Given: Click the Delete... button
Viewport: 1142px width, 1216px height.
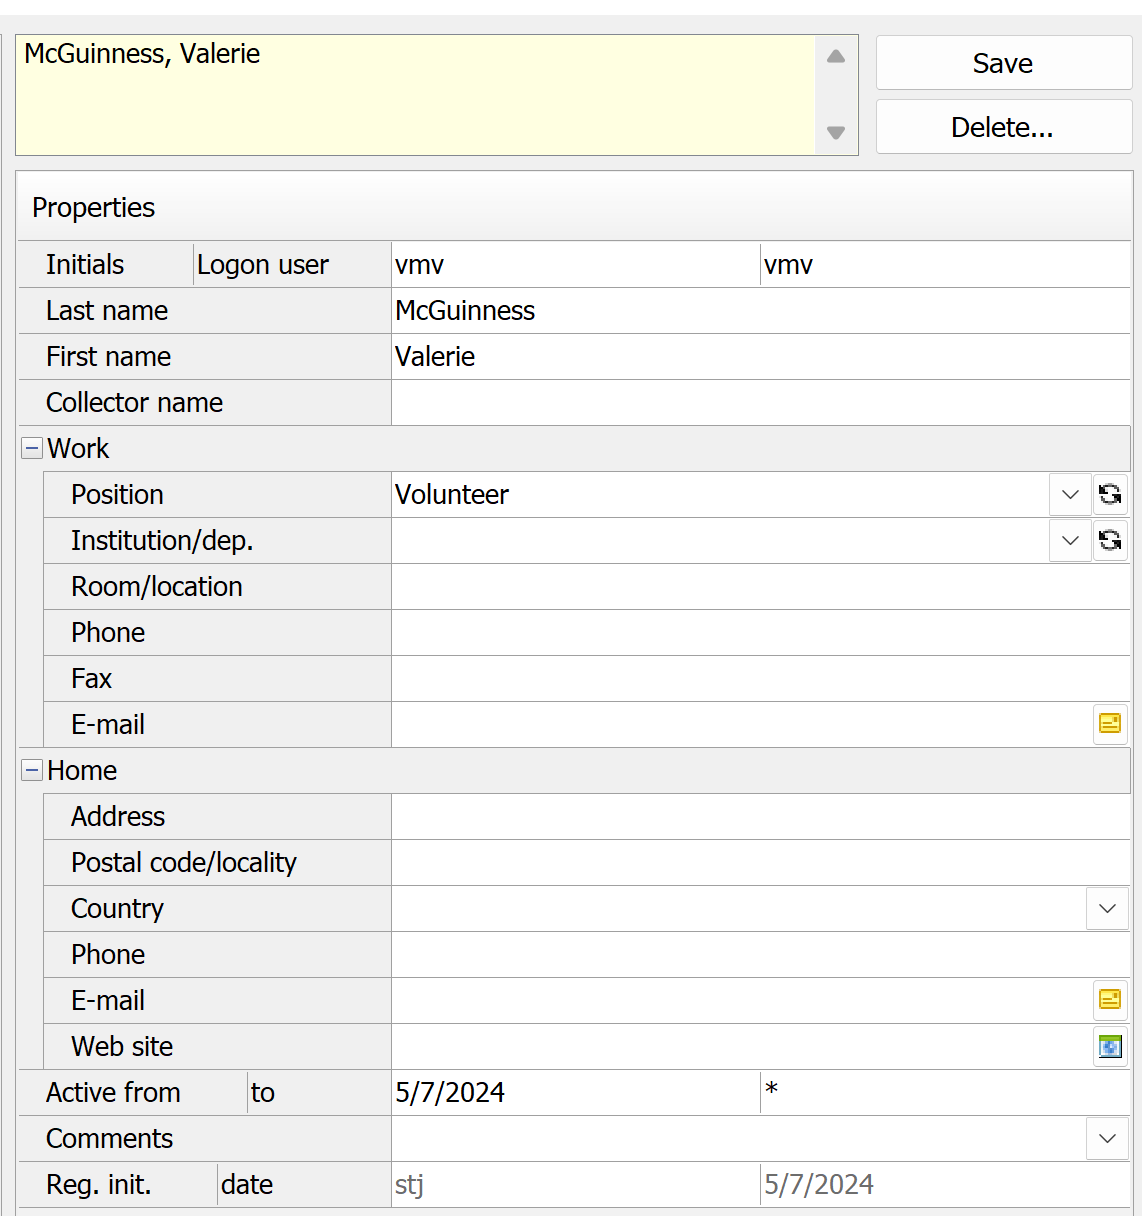Looking at the screenshot, I should [1003, 127].
